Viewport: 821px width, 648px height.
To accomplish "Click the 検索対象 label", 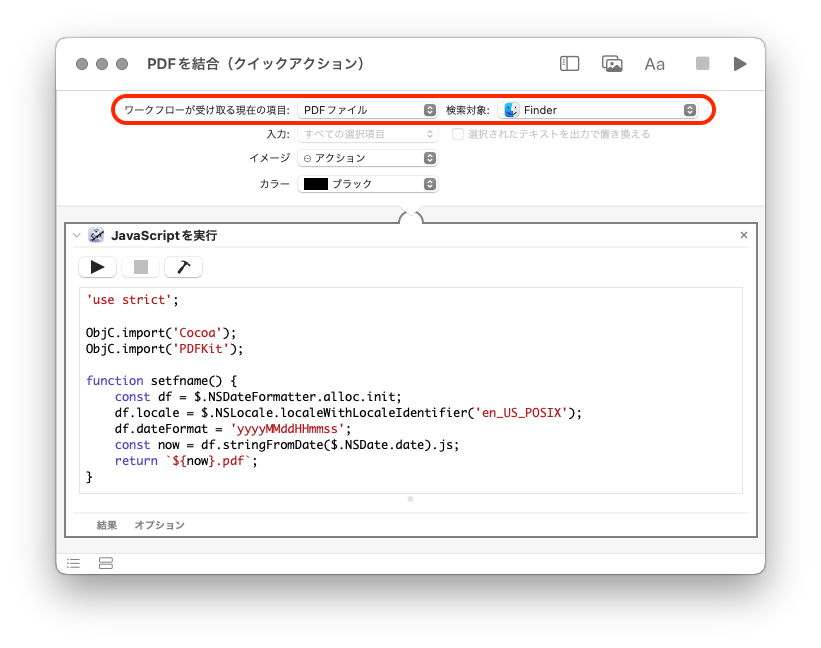I will coord(468,110).
